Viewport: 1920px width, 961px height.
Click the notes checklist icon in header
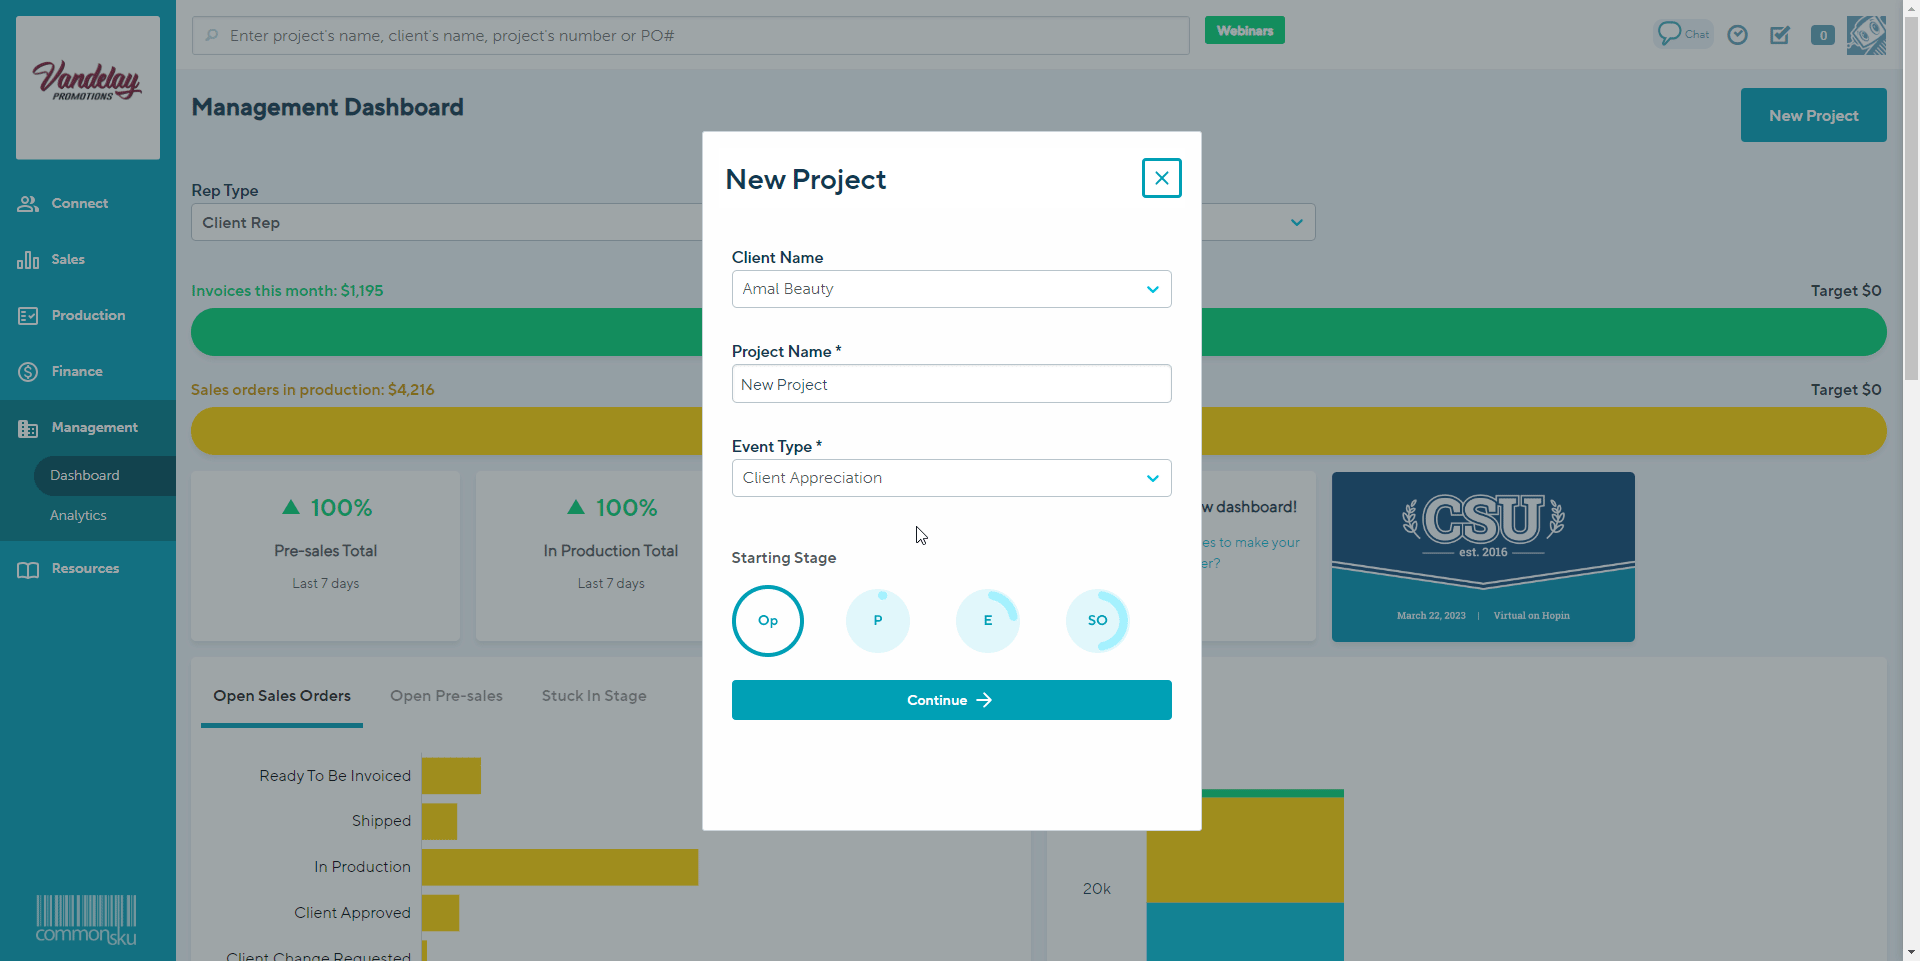coord(1780,35)
